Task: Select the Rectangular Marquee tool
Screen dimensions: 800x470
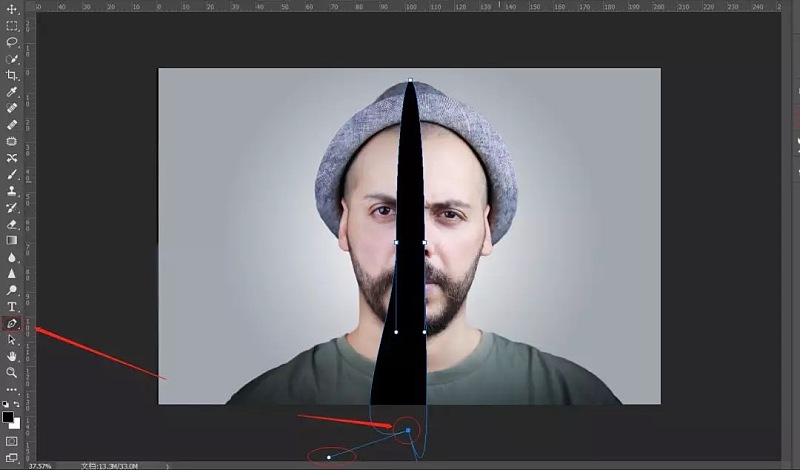Action: 11,26
